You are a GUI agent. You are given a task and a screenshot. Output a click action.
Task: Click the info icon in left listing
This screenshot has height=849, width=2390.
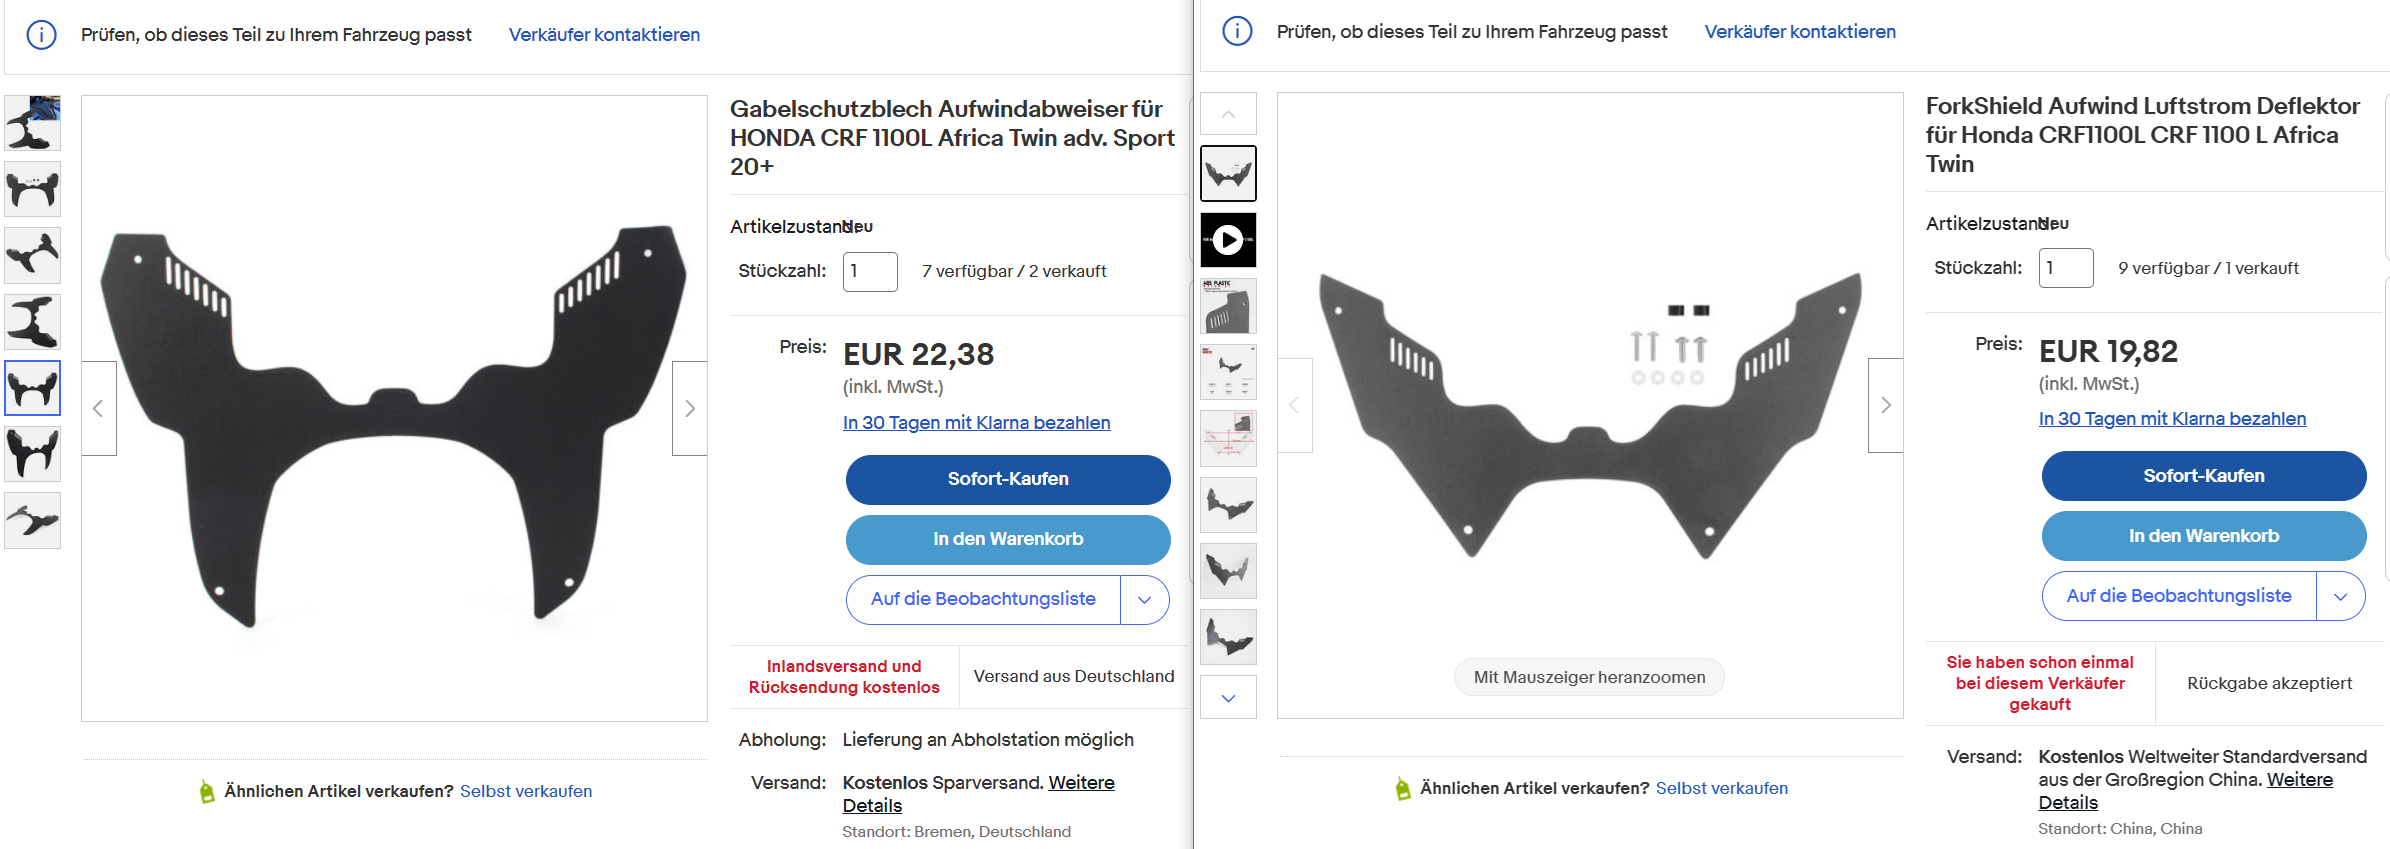click(41, 35)
